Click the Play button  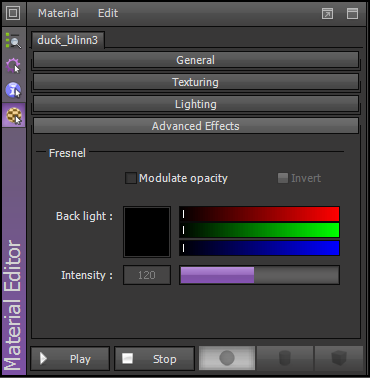[70, 359]
